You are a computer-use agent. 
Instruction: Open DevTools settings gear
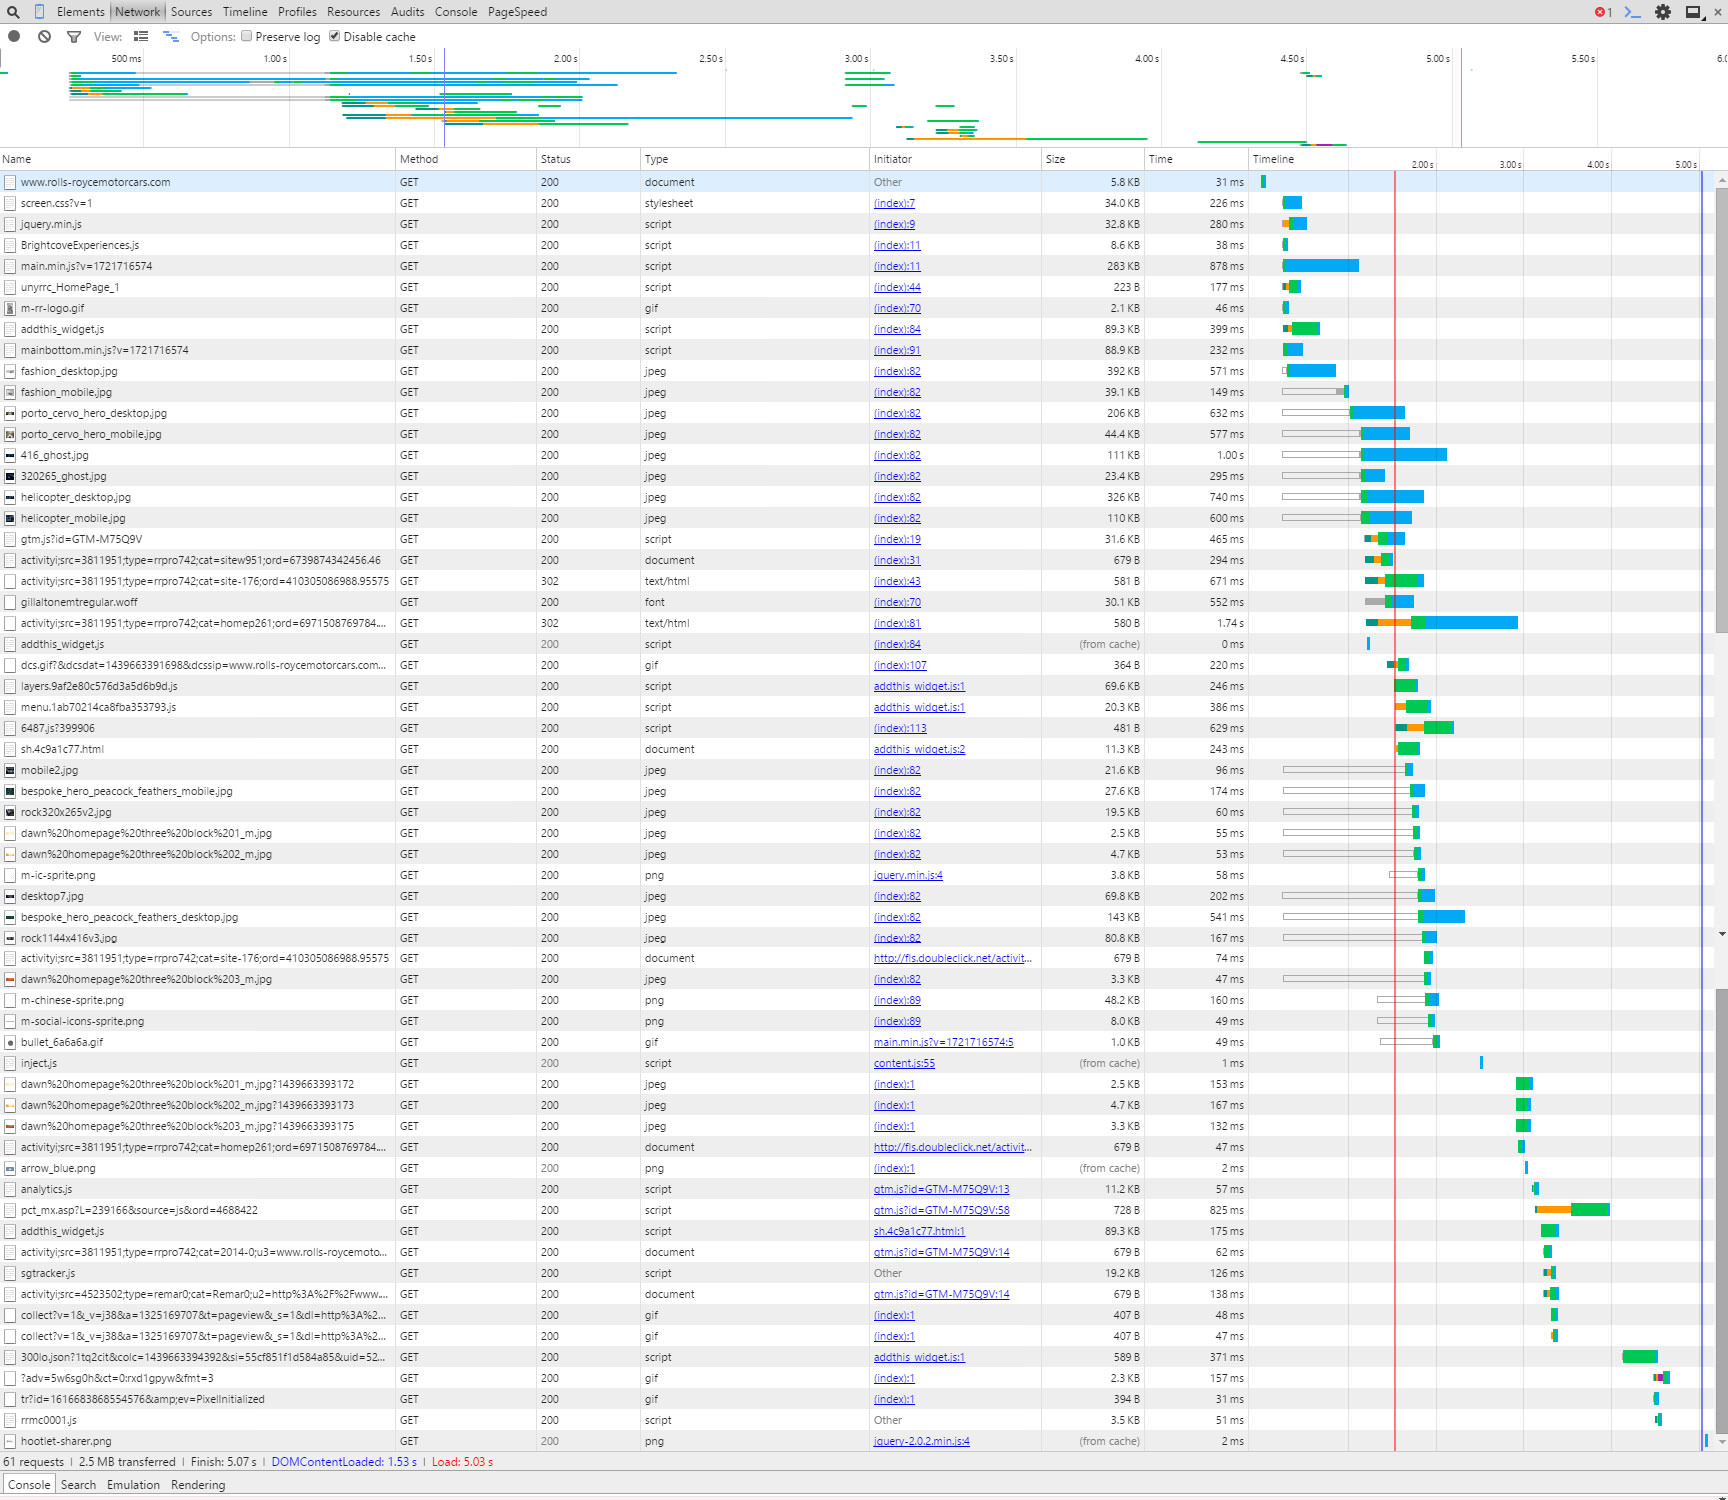coord(1663,12)
